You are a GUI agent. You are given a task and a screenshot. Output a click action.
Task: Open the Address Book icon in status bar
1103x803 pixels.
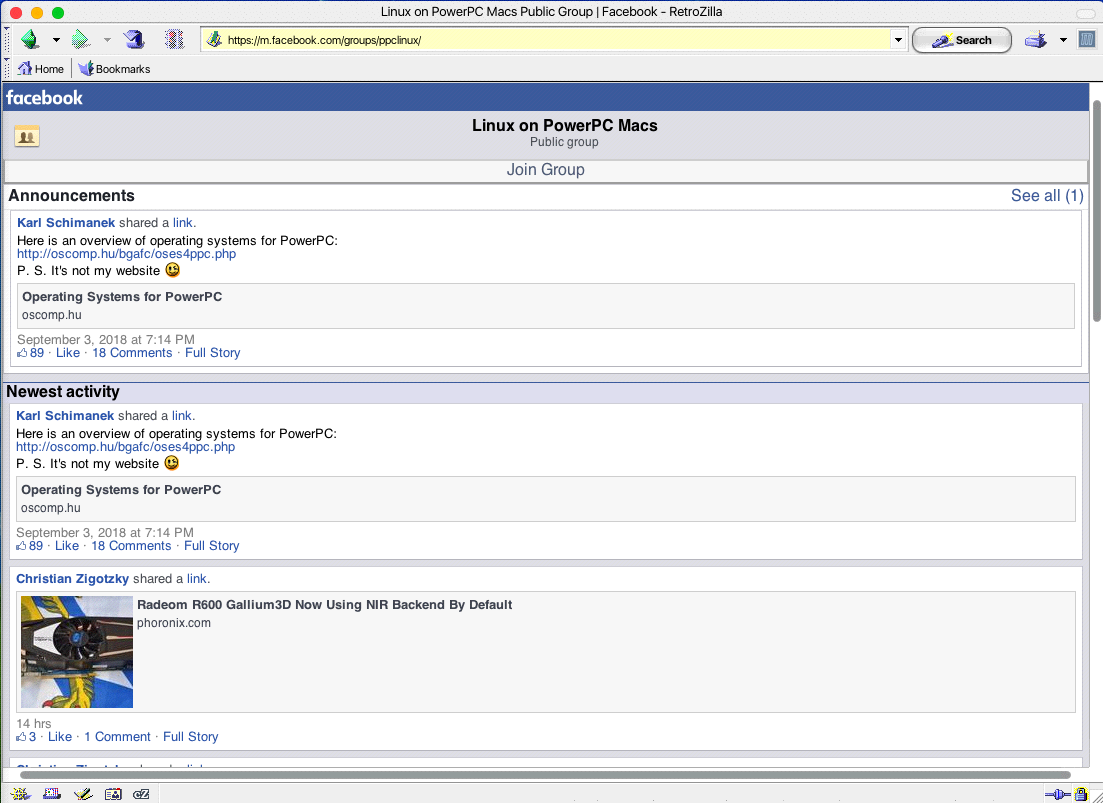[113, 794]
